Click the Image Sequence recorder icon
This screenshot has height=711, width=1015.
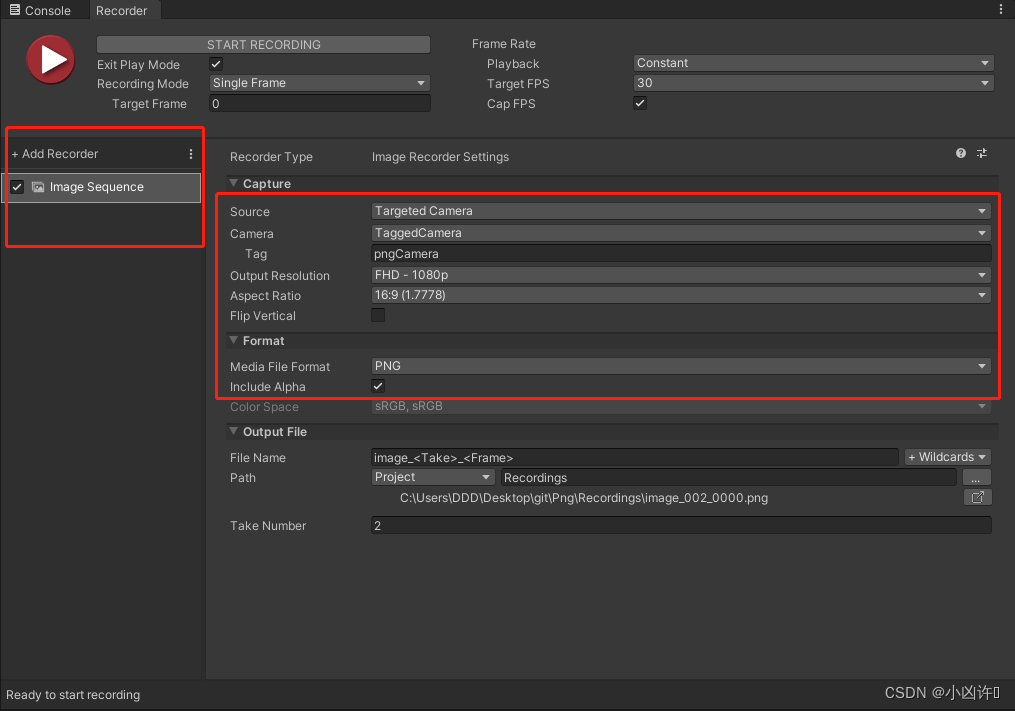38,187
